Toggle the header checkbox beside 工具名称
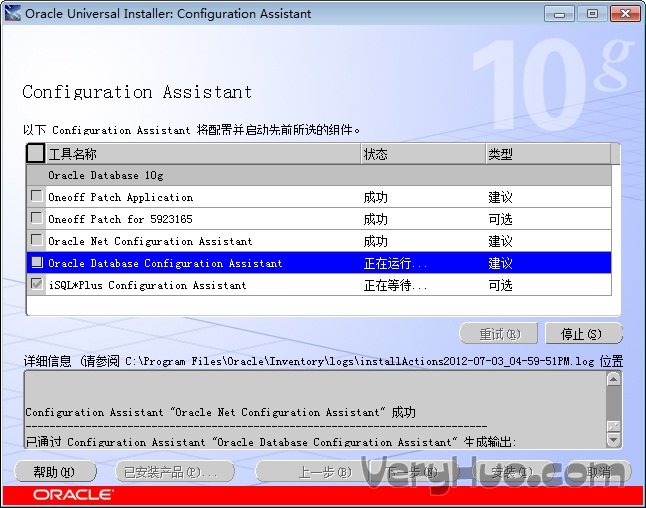Screen dimensions: 646x508 pyautogui.click(x=35, y=153)
